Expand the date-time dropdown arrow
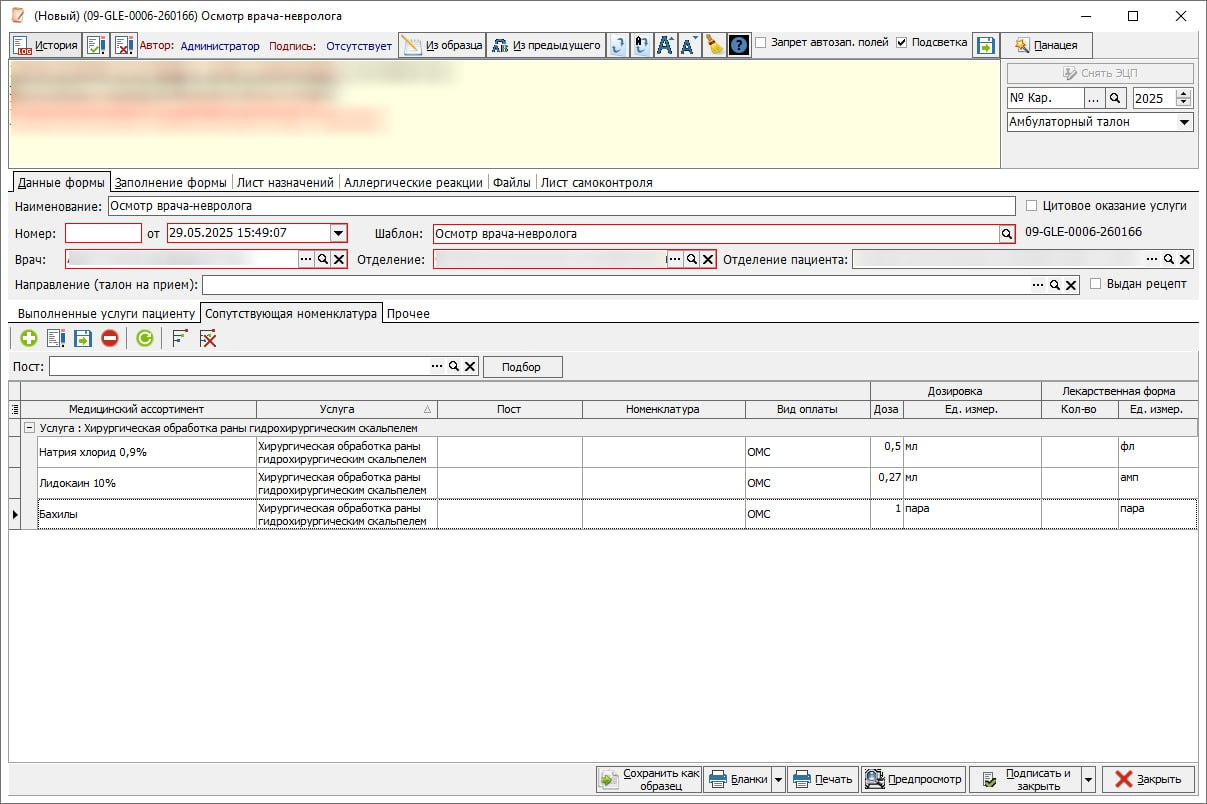Image resolution: width=1207 pixels, height=804 pixels. (339, 233)
